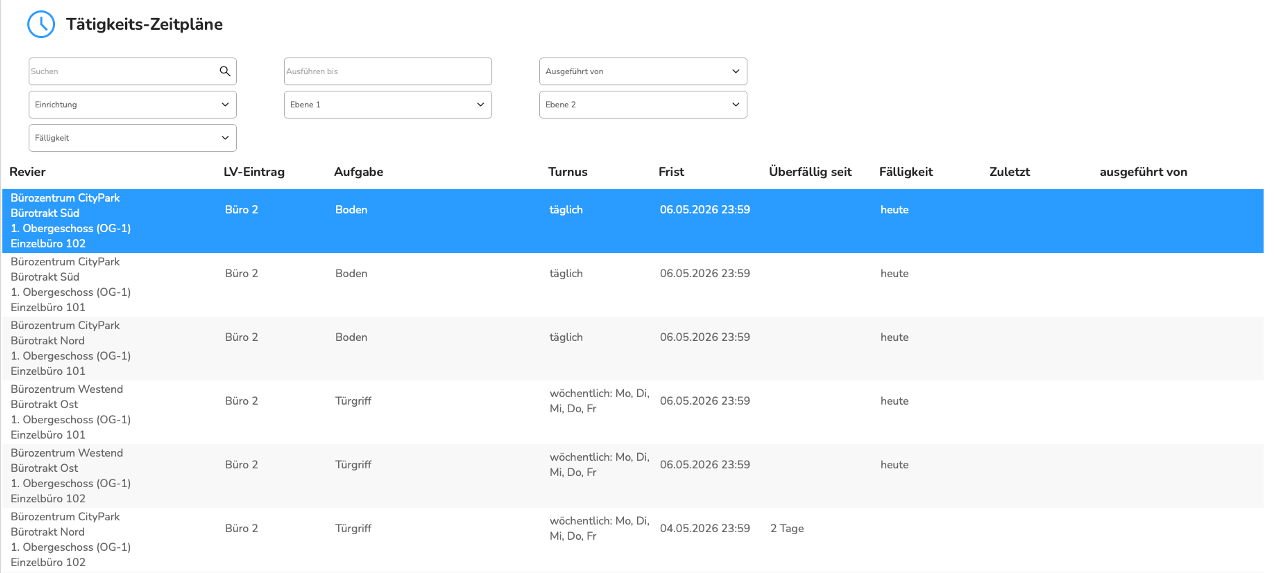Click täglich in the CityPark Nord row

pos(566,337)
